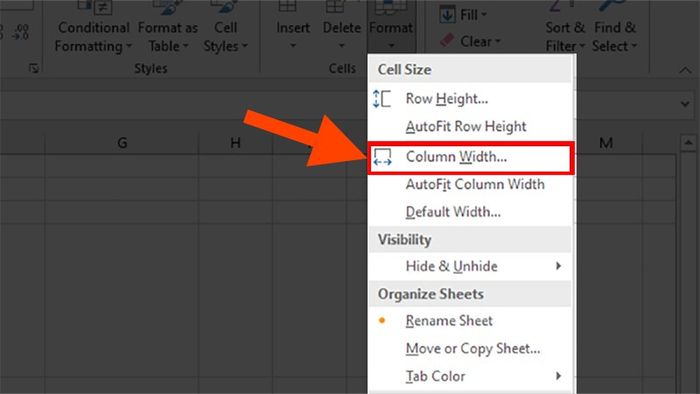Viewport: 700px width, 394px height.
Task: Expand the Hide & Unhide submenu
Action: coord(470,266)
